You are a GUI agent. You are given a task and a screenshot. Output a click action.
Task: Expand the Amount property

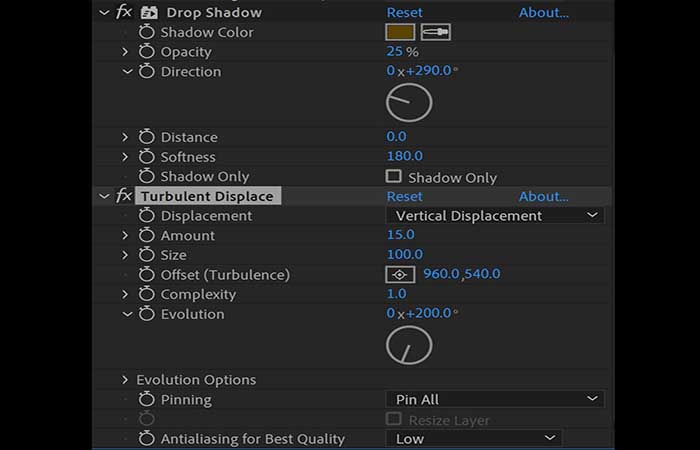[x=125, y=235]
